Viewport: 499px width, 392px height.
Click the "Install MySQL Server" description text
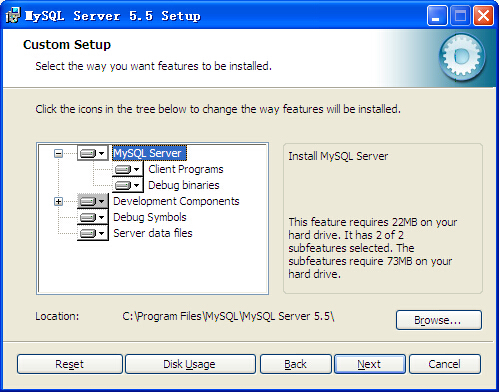pos(338,156)
